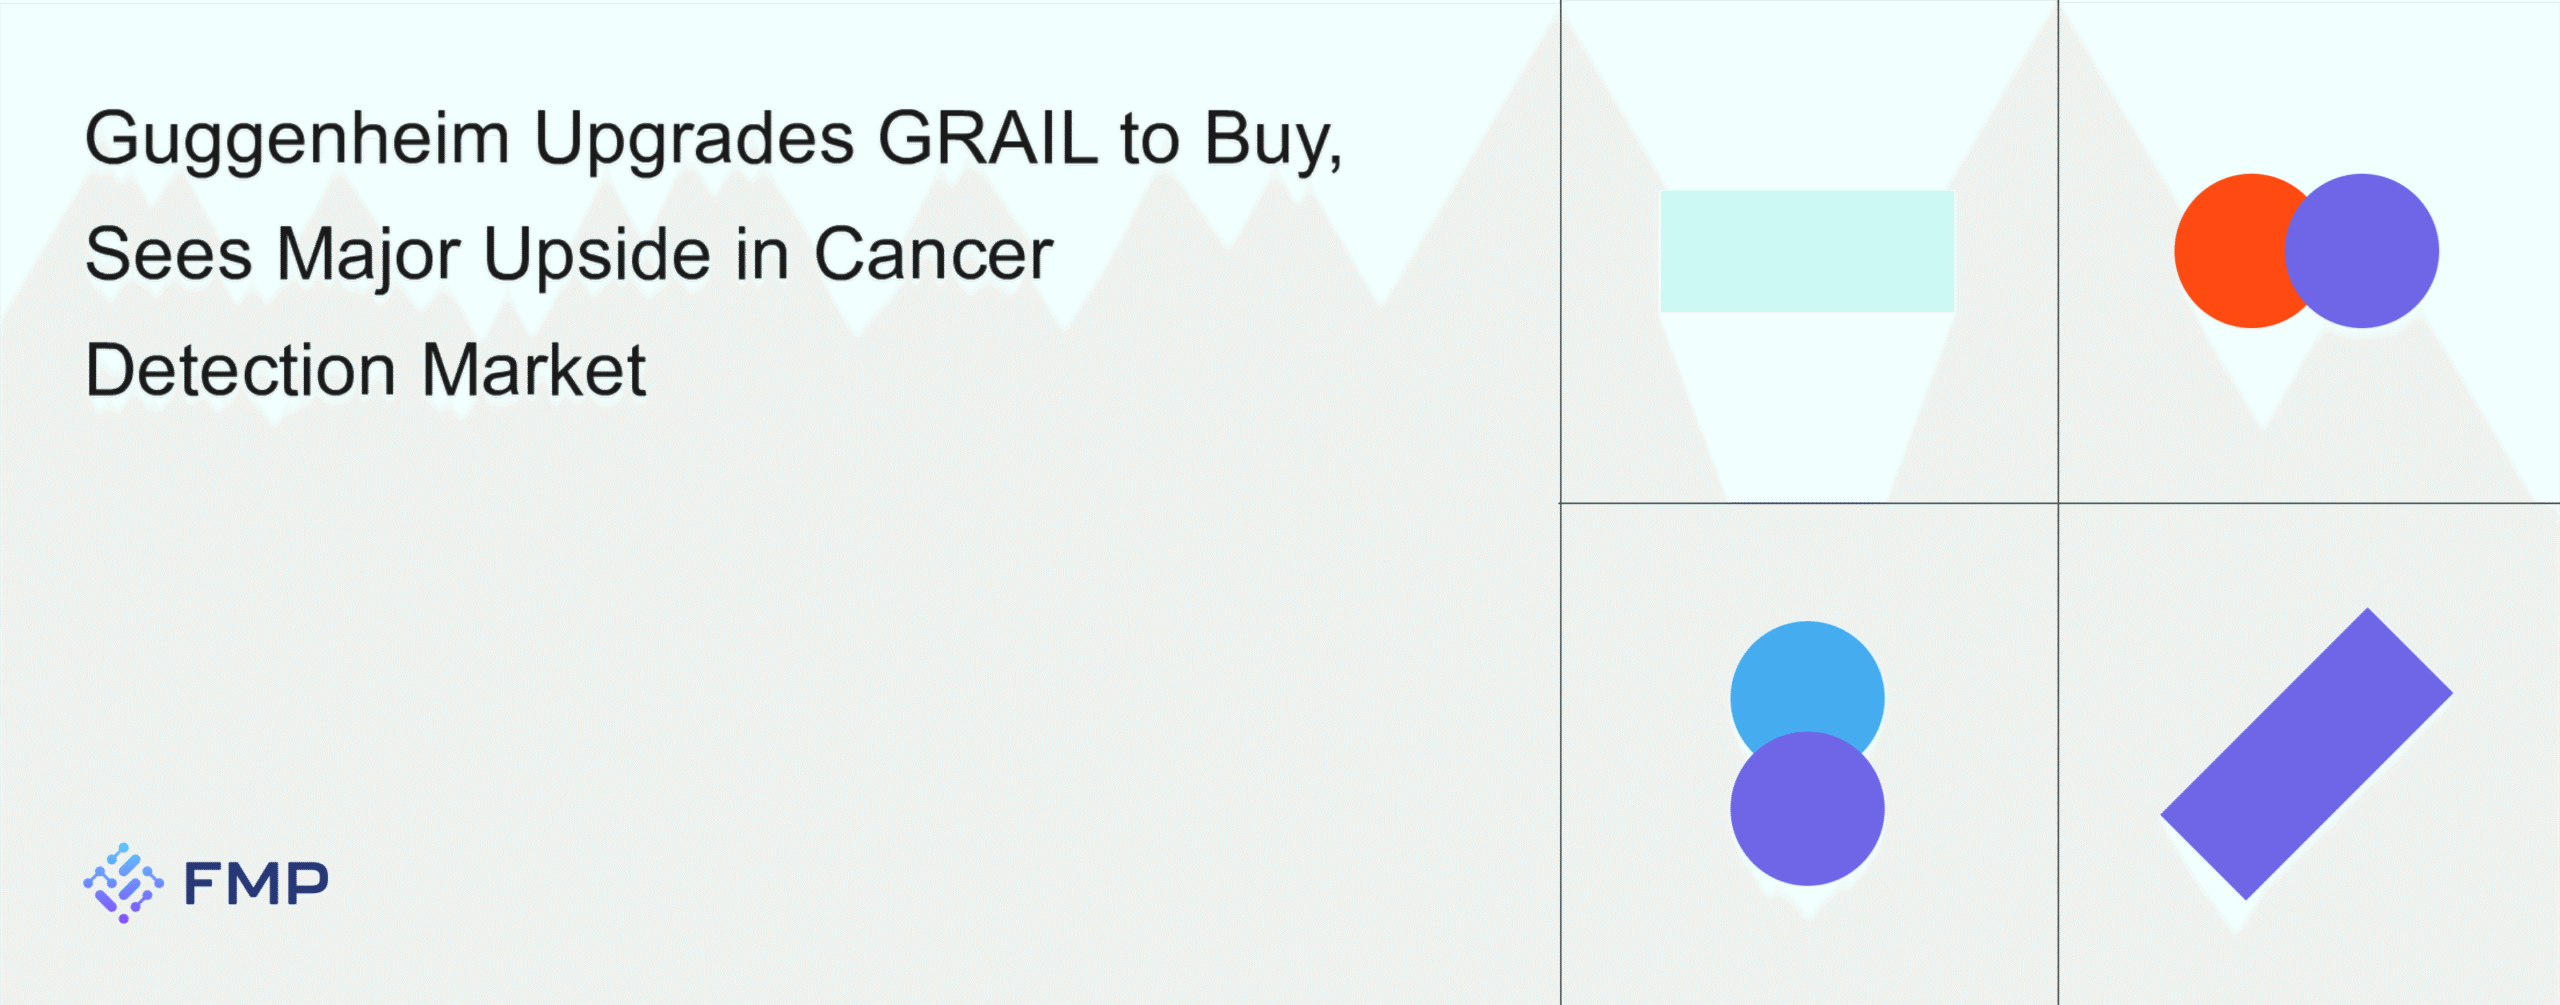This screenshot has width=2560, height=1005.
Task: Click the word "Sees" in the headline
Action: click(168, 254)
